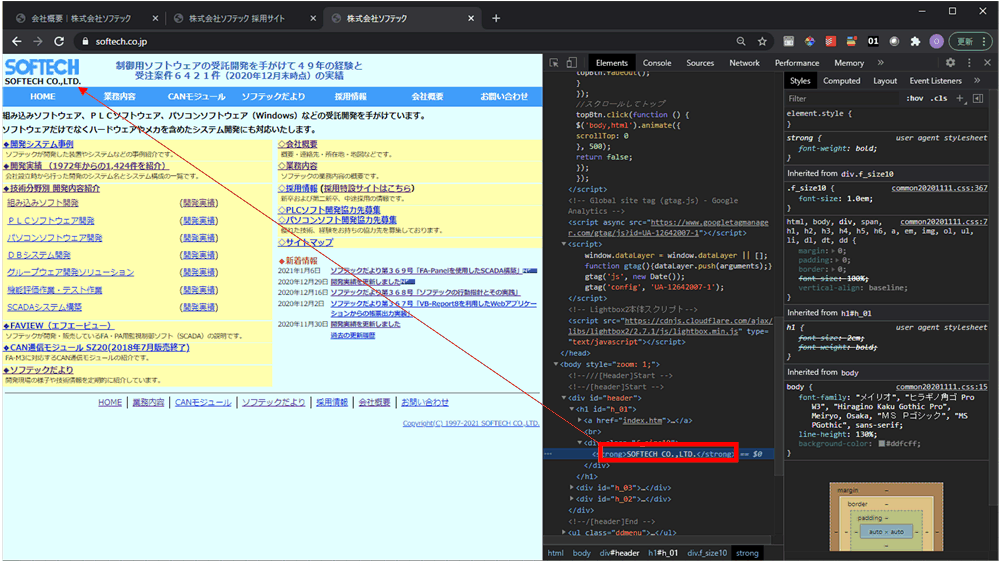Open the サイトマップ link
1002x562 pixels.
click(x=305, y=242)
